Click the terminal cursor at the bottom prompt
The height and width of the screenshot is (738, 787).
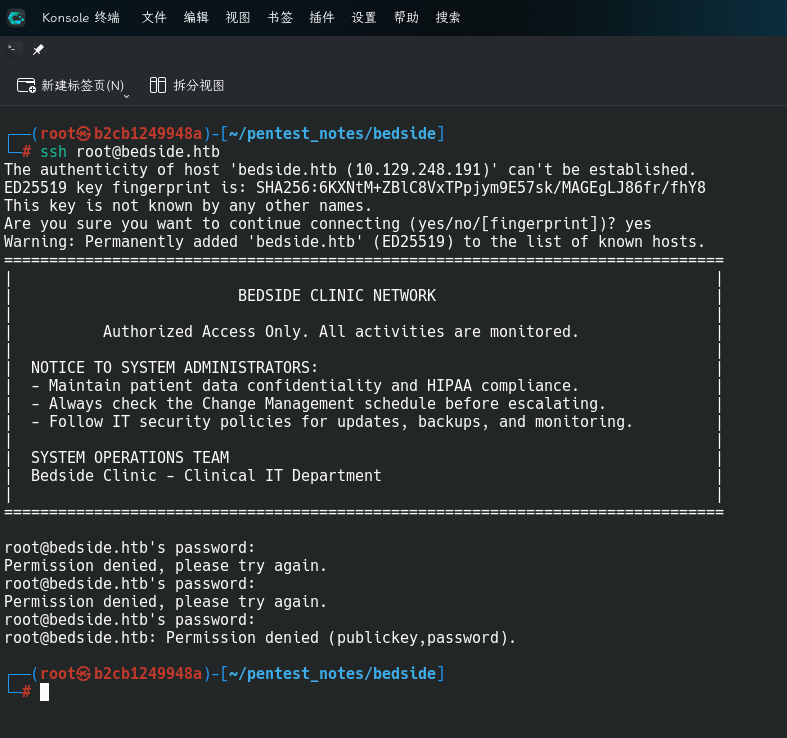45,692
